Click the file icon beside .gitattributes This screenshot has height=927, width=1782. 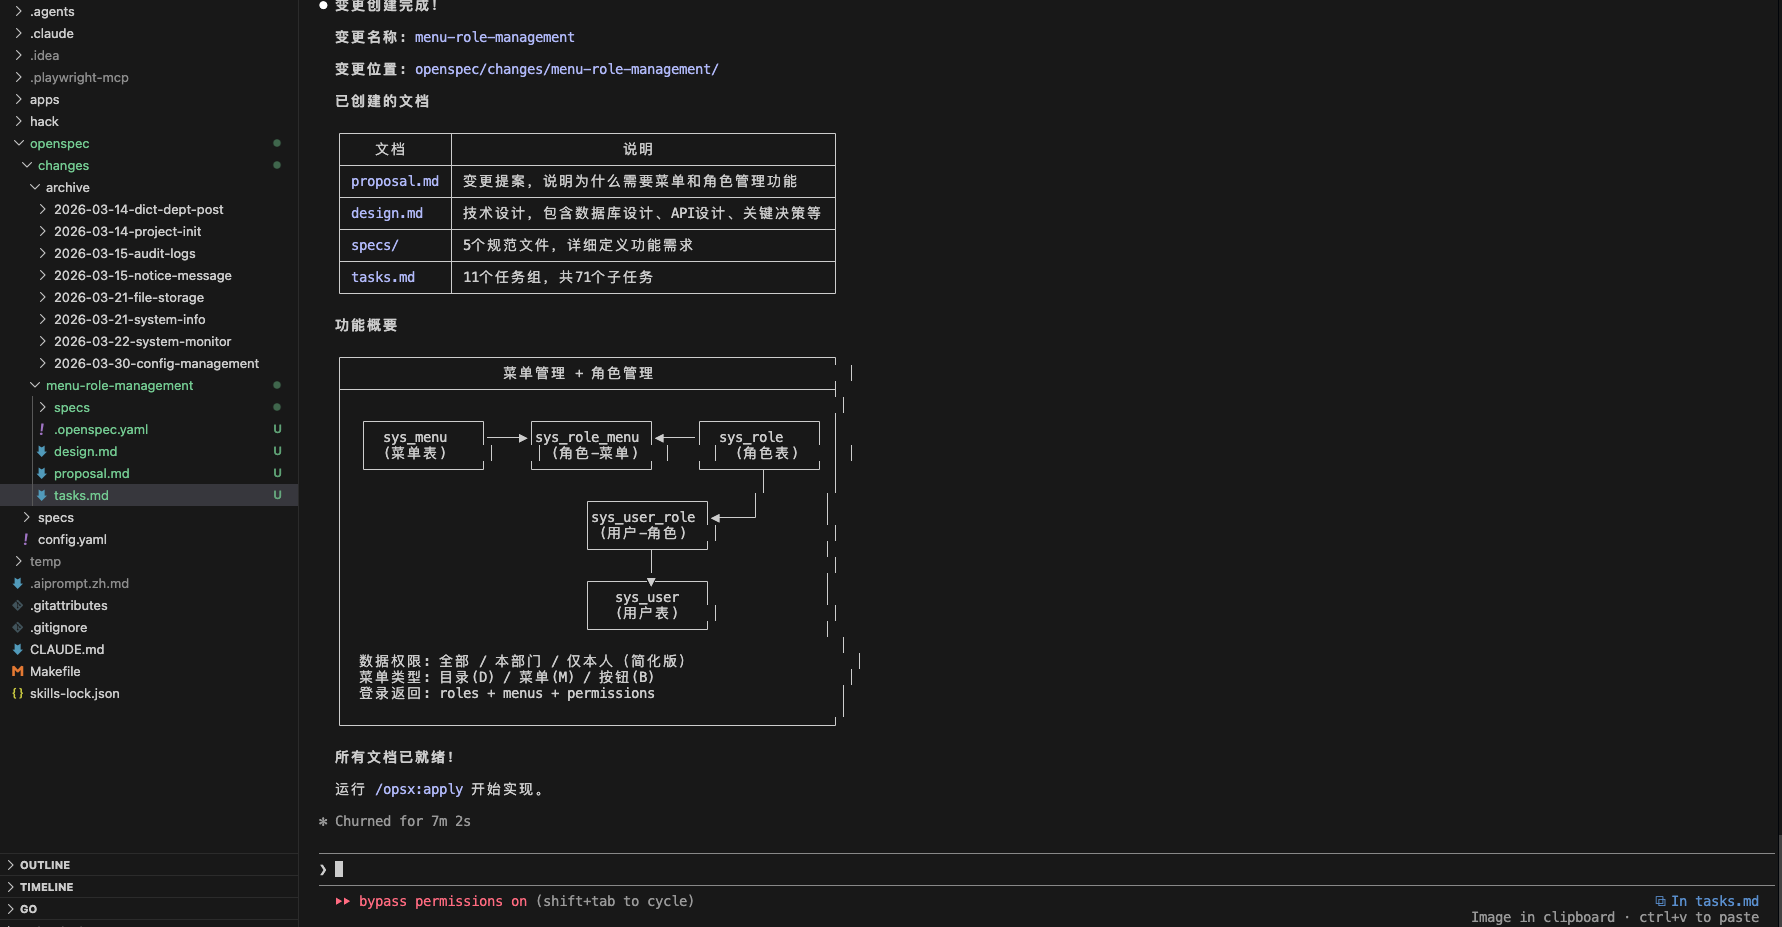tap(17, 605)
